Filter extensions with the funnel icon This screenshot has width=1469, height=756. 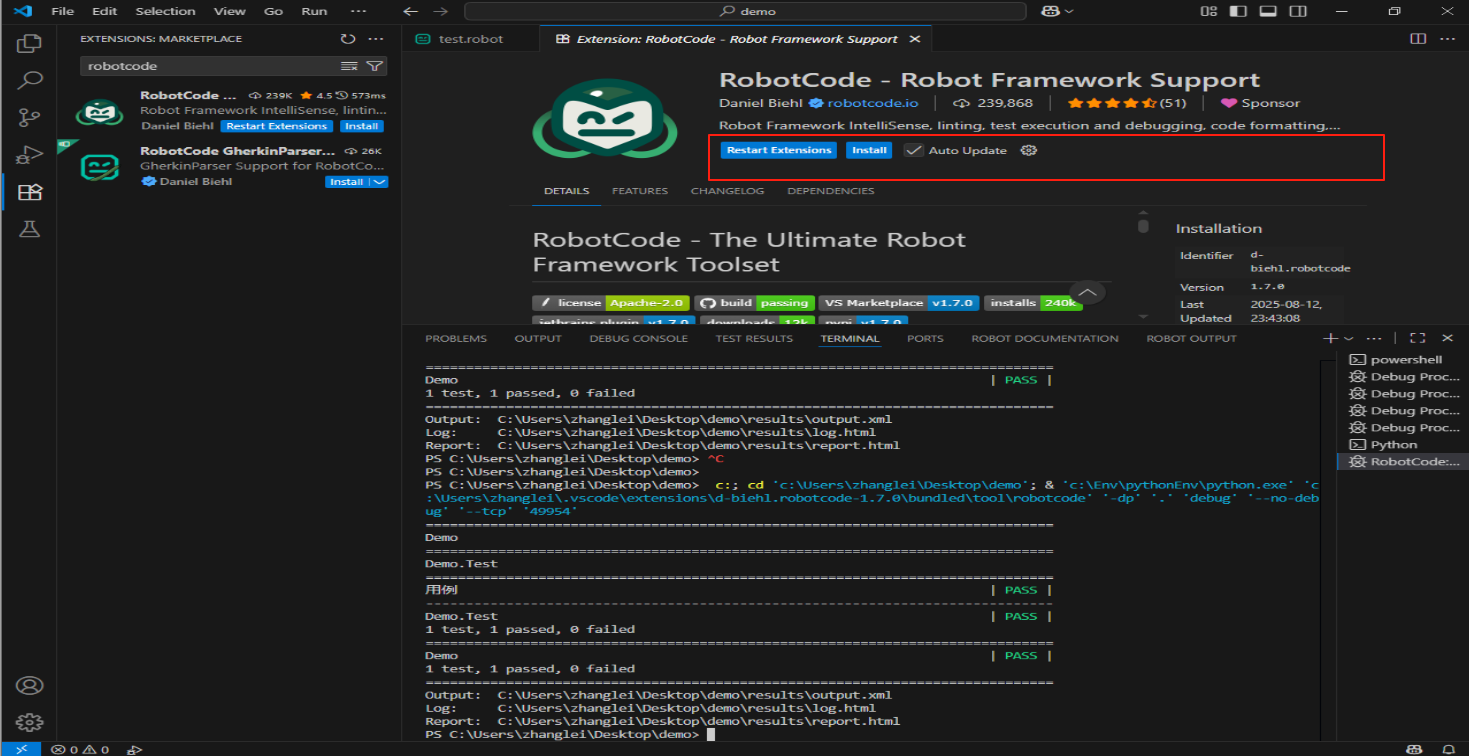(x=374, y=66)
